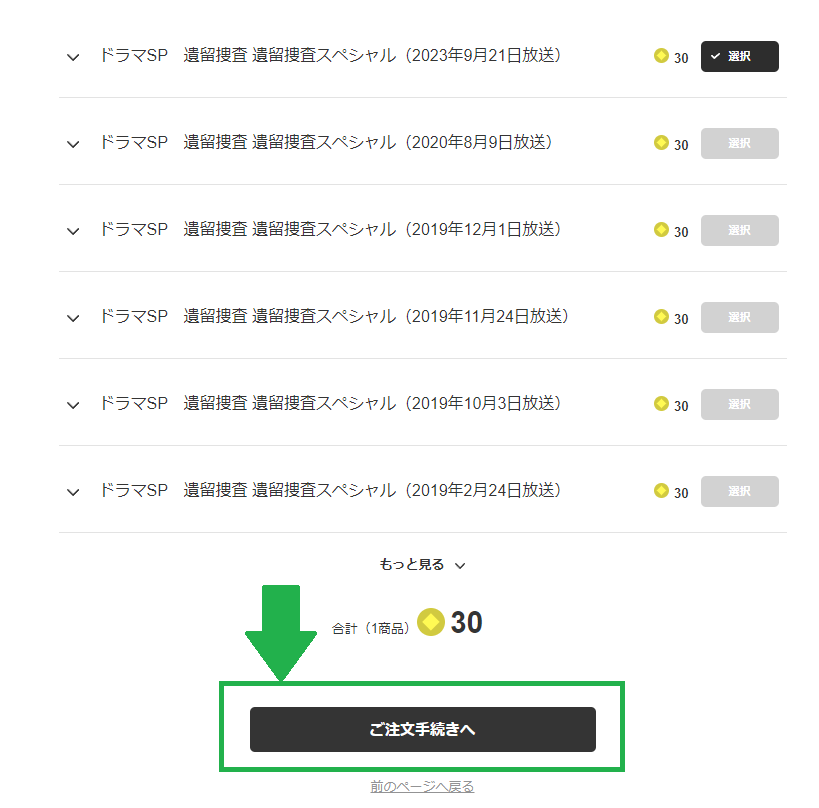Click coin icon for 2019年10月3日 episode

click(x=661, y=404)
